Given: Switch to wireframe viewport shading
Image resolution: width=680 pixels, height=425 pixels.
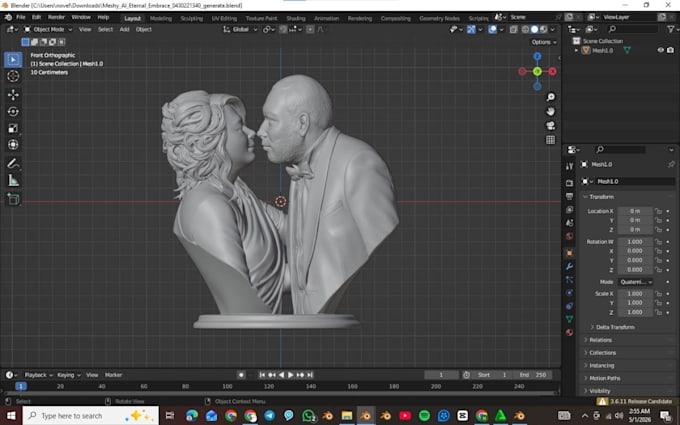Looking at the screenshot, I should [525, 29].
